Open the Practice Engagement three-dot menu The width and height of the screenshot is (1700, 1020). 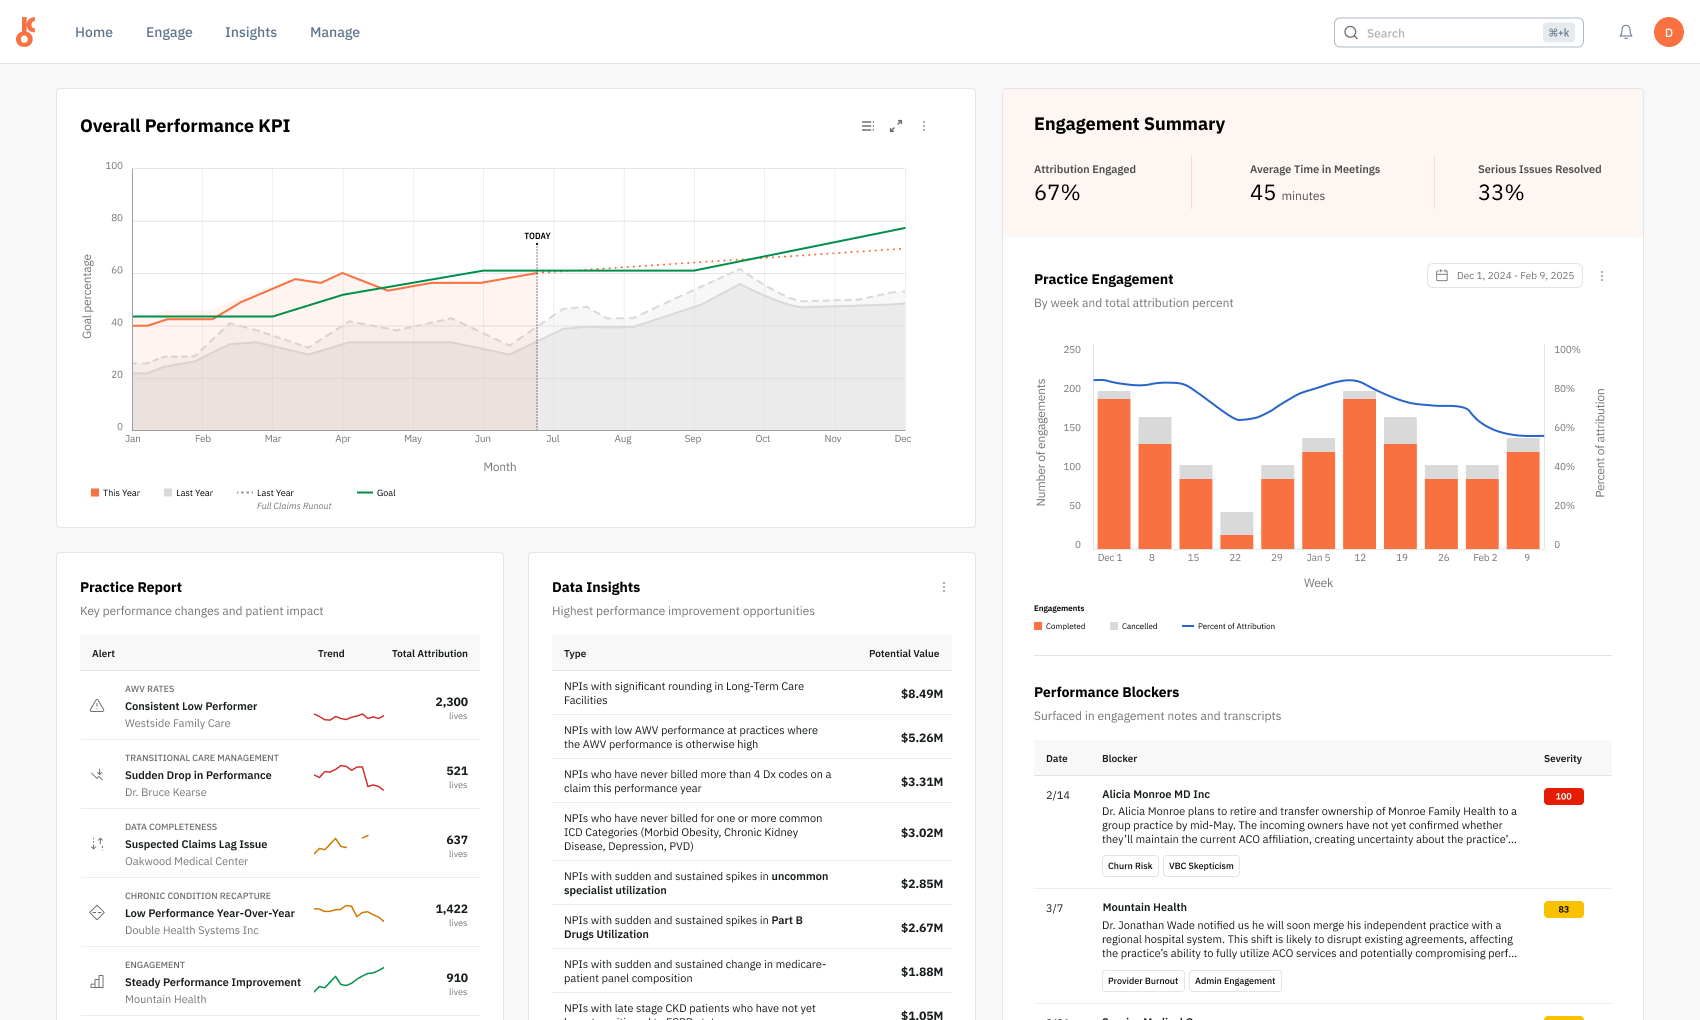pos(1602,275)
